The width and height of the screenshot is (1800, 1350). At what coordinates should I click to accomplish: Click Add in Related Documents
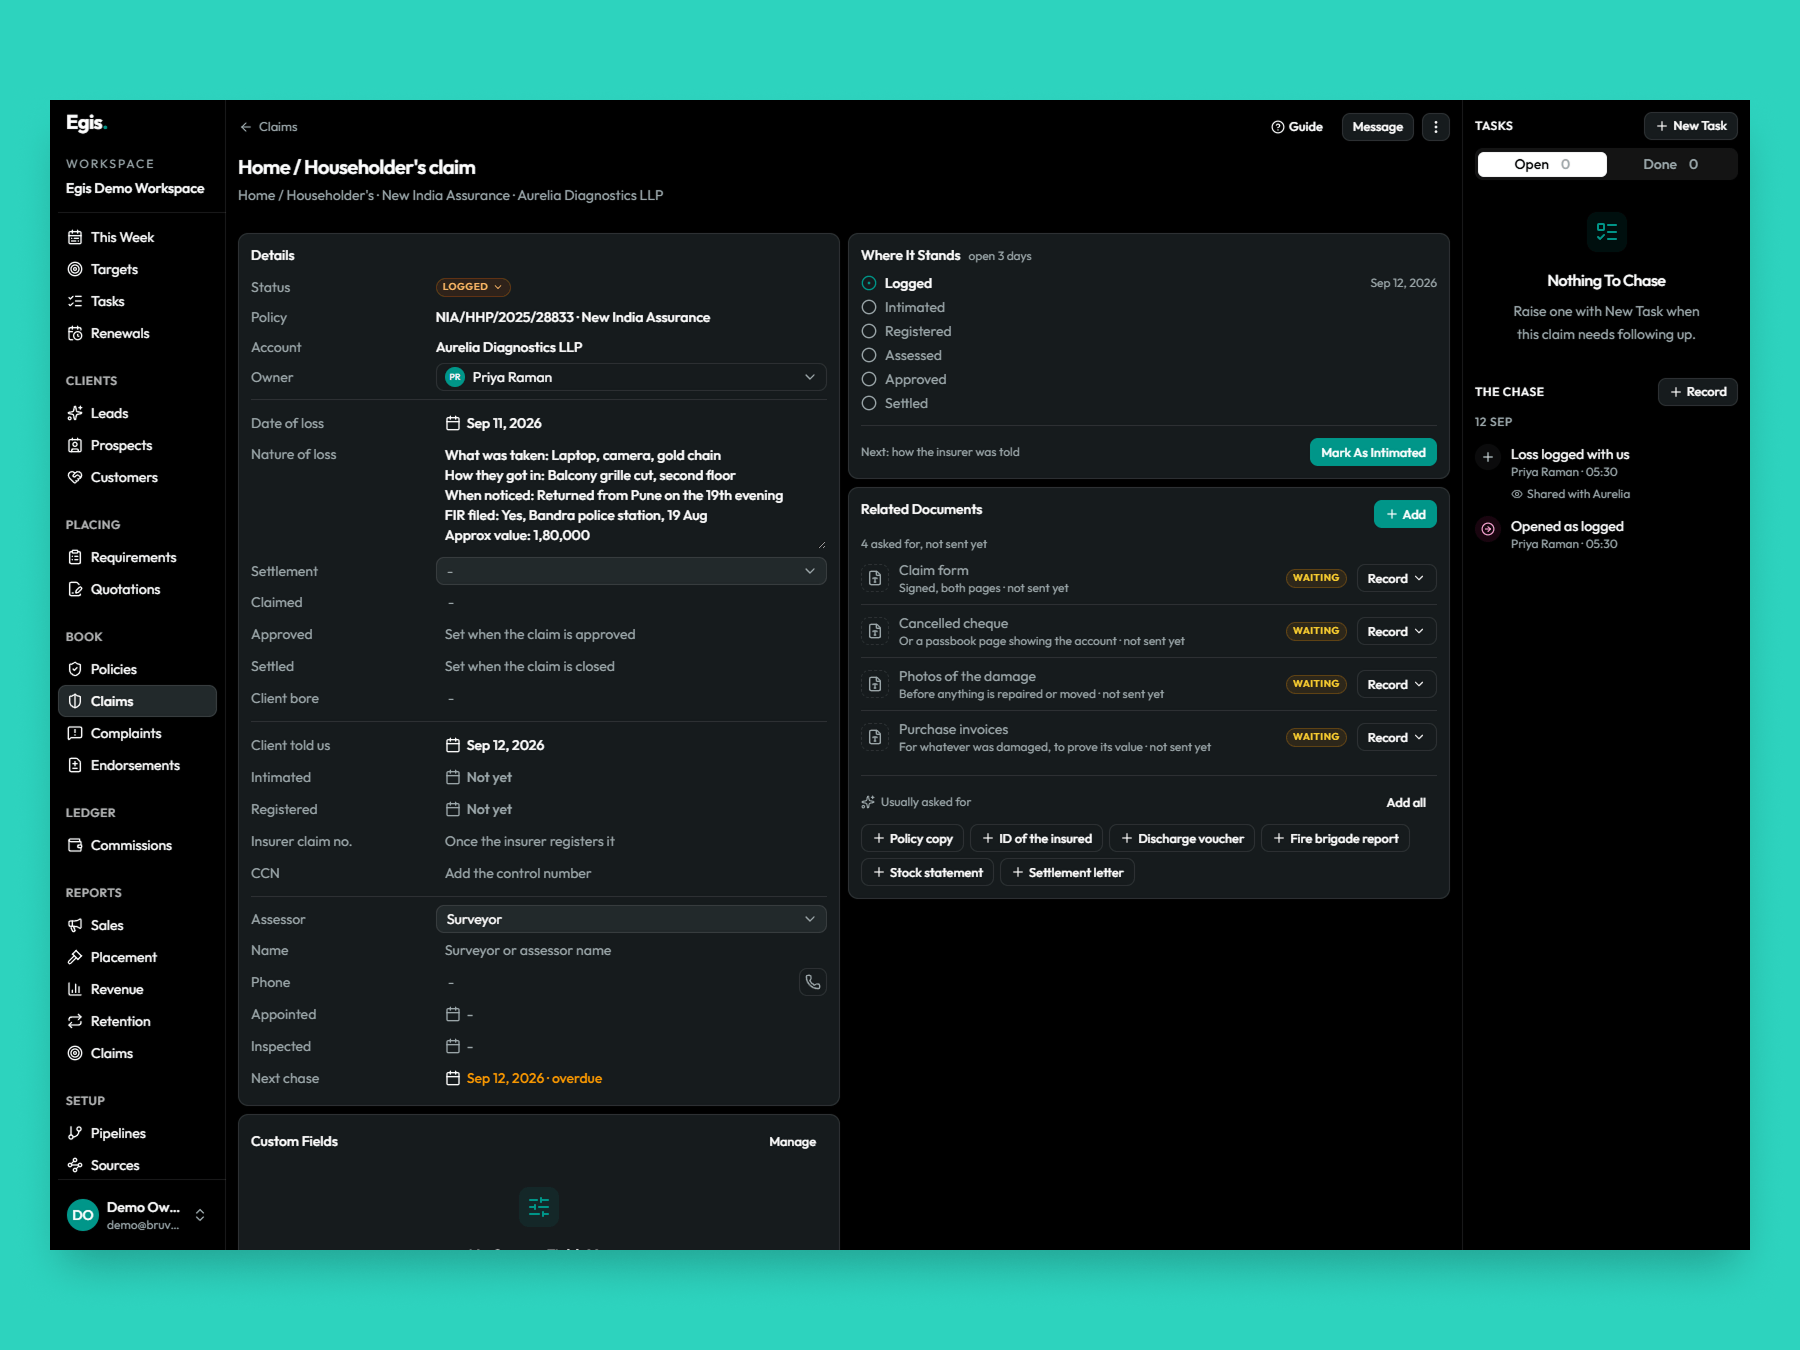pyautogui.click(x=1405, y=514)
